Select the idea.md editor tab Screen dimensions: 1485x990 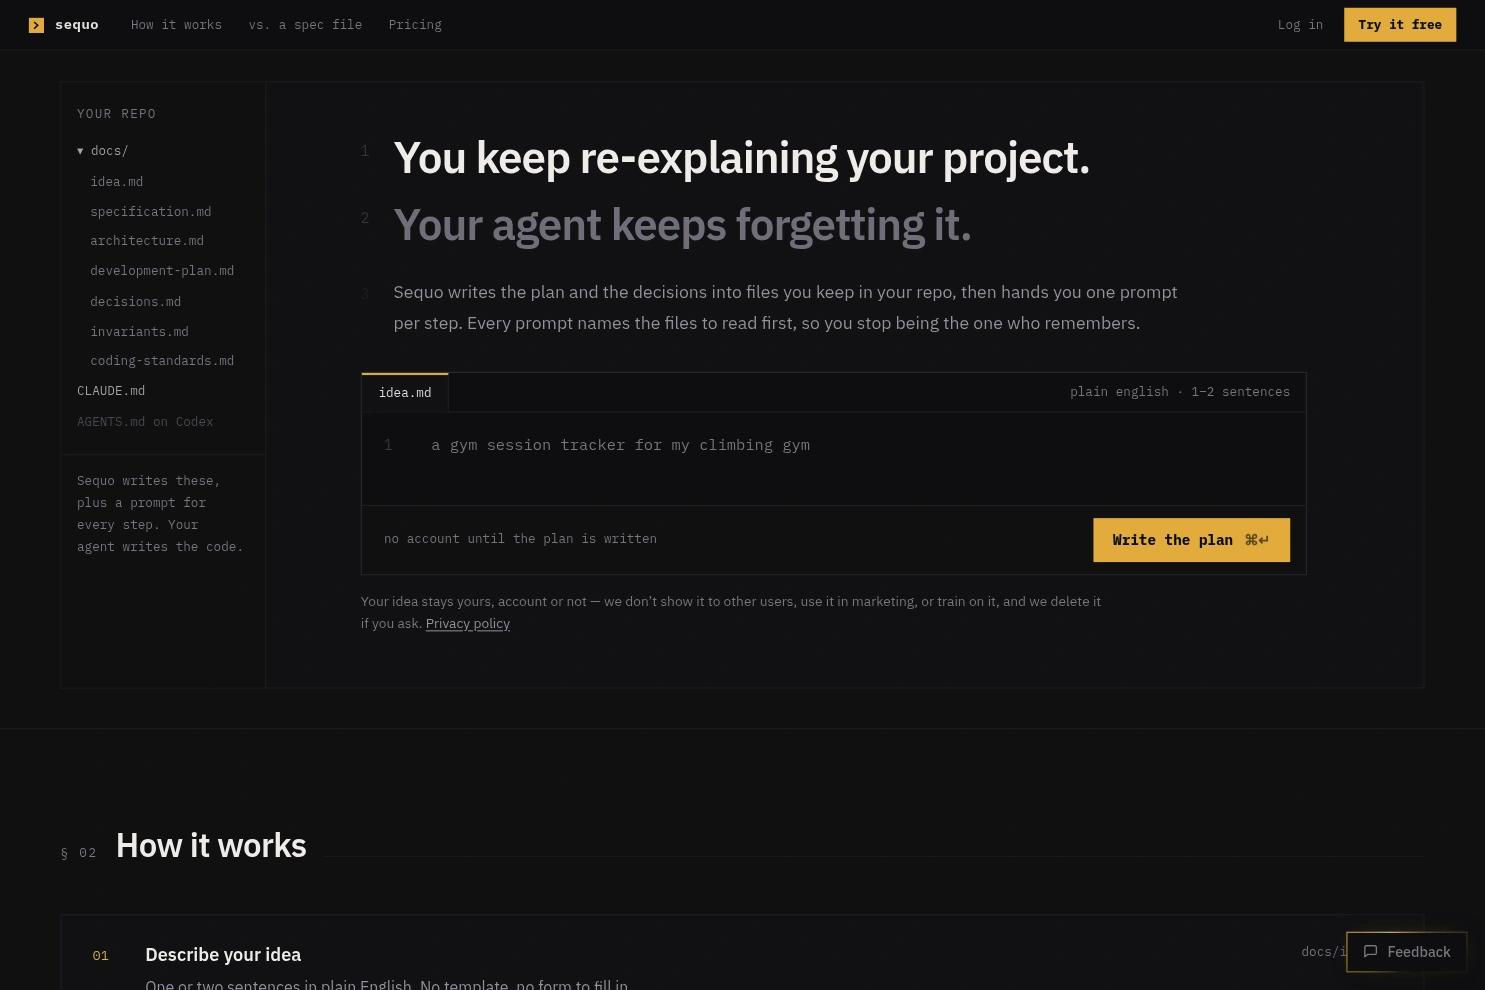click(405, 392)
